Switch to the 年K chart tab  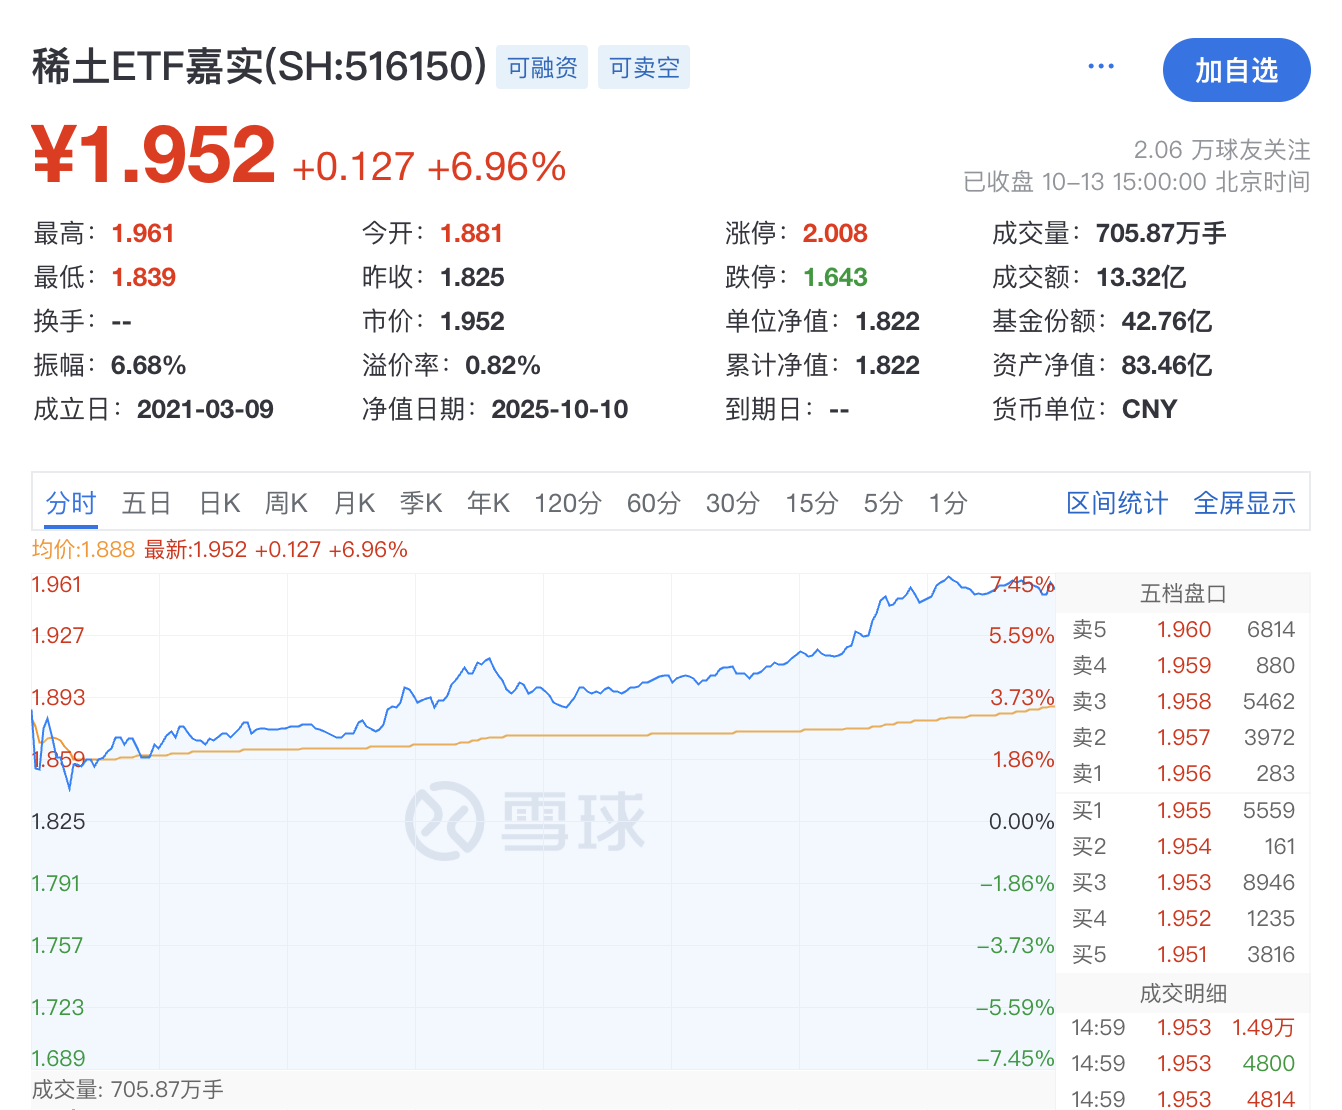[x=488, y=503]
